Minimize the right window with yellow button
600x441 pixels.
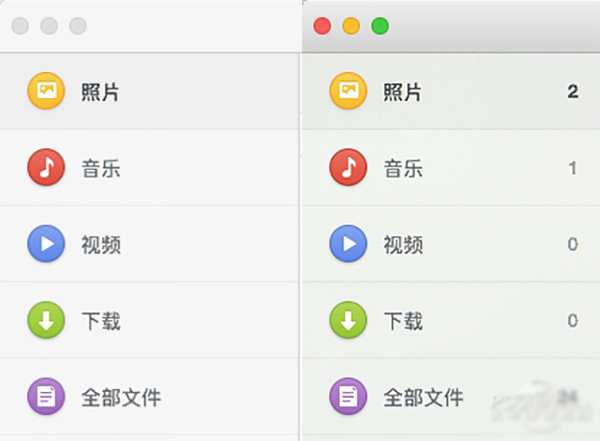[351, 26]
